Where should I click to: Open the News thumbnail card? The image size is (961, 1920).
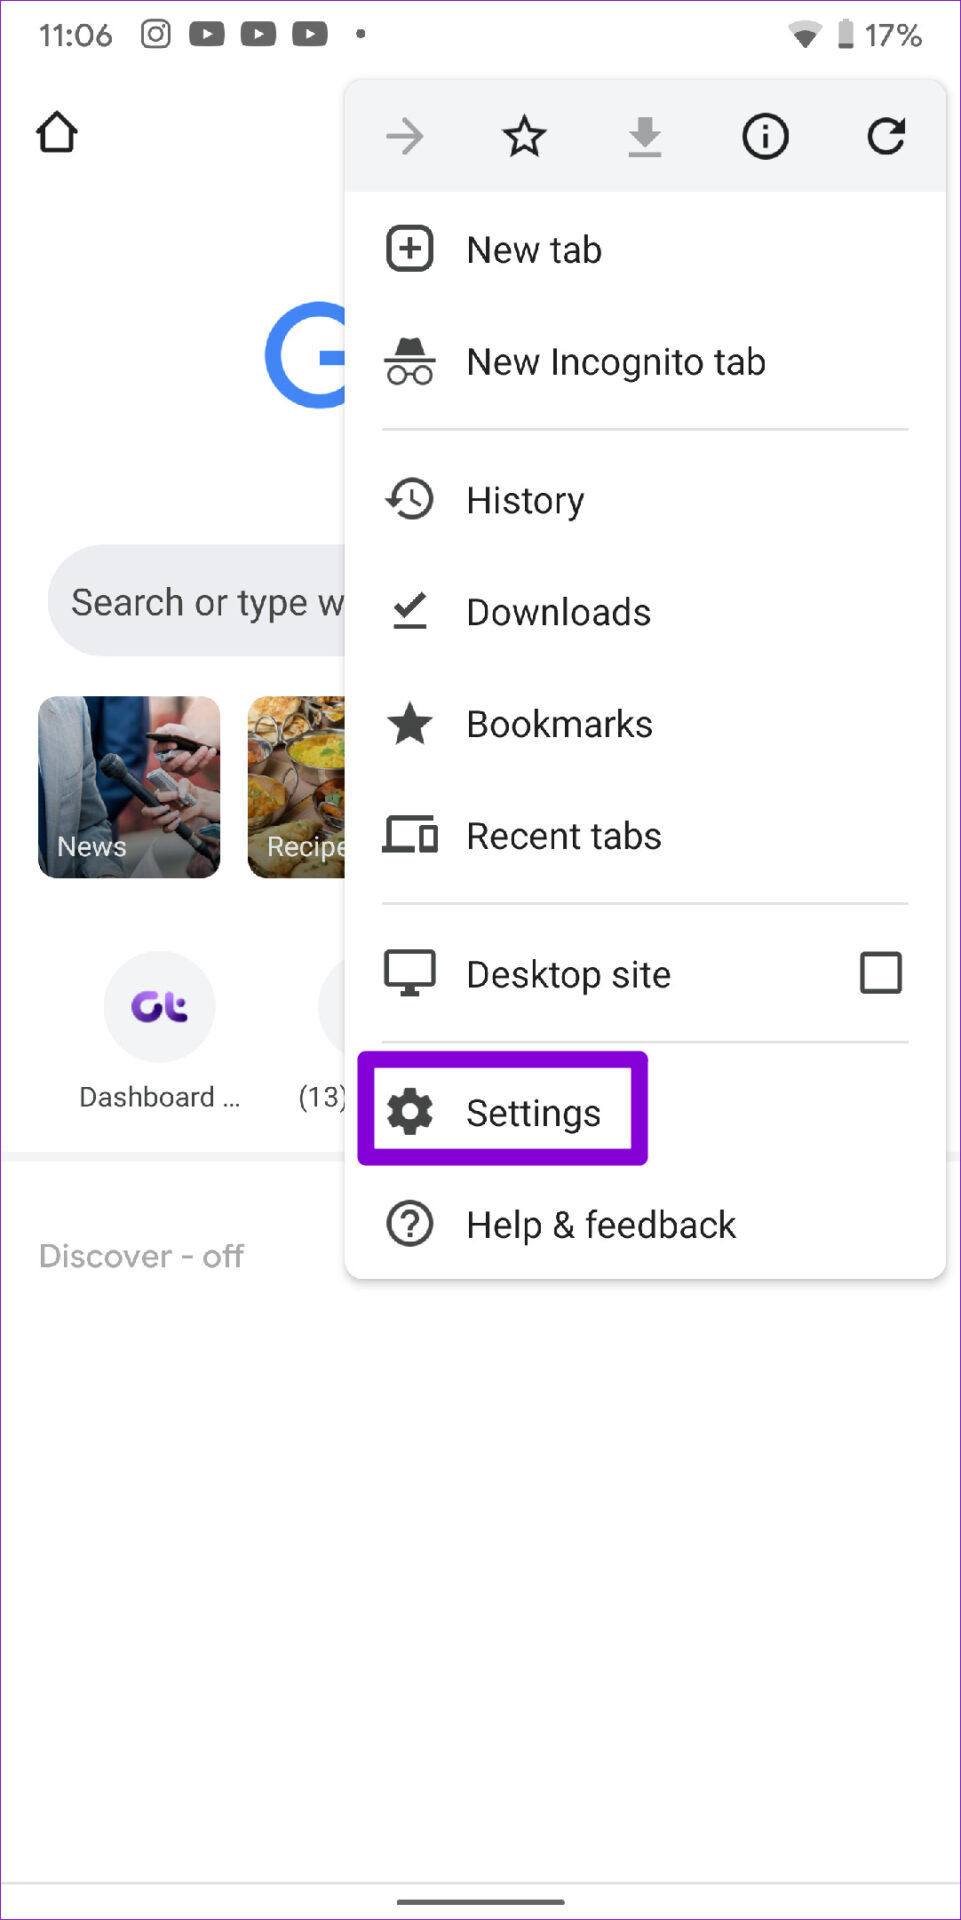coord(129,787)
